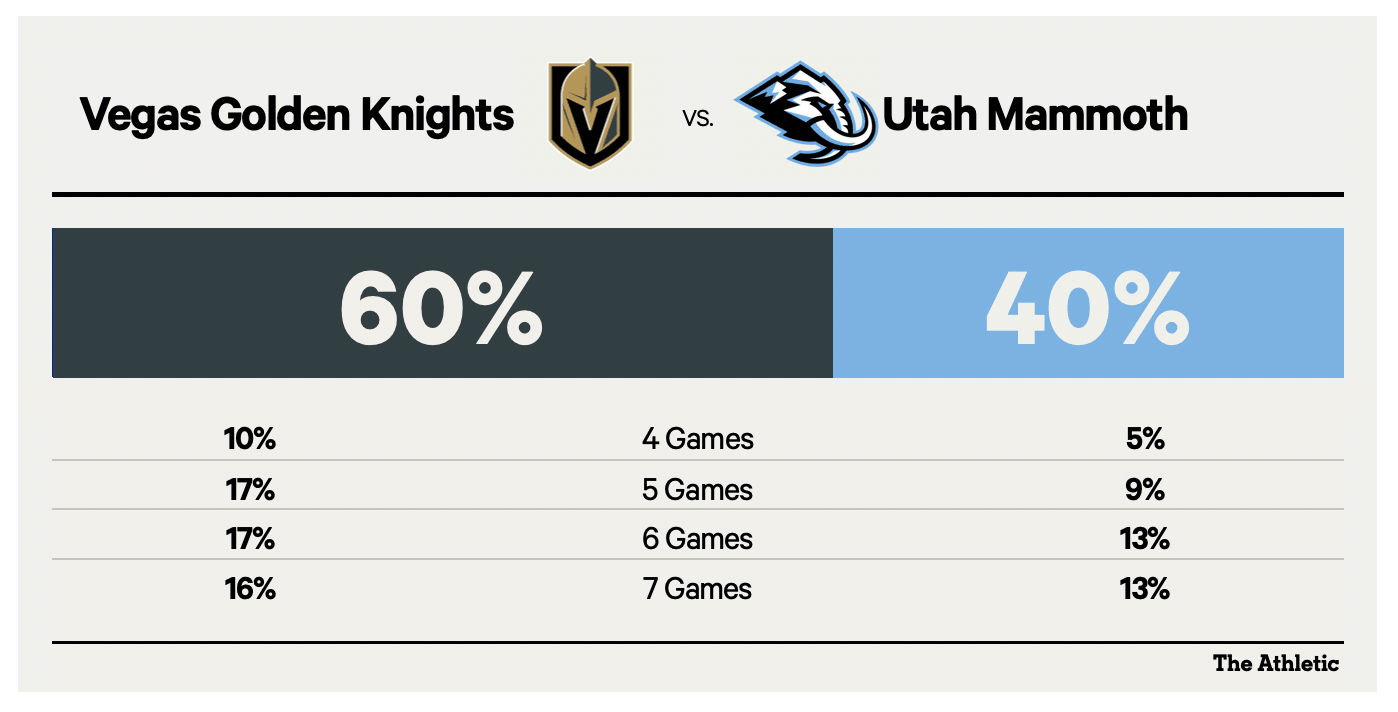Viewport: 1398px width, 712px height.
Task: Click Utah 9% chance in 5 games
Action: [x=1144, y=490]
